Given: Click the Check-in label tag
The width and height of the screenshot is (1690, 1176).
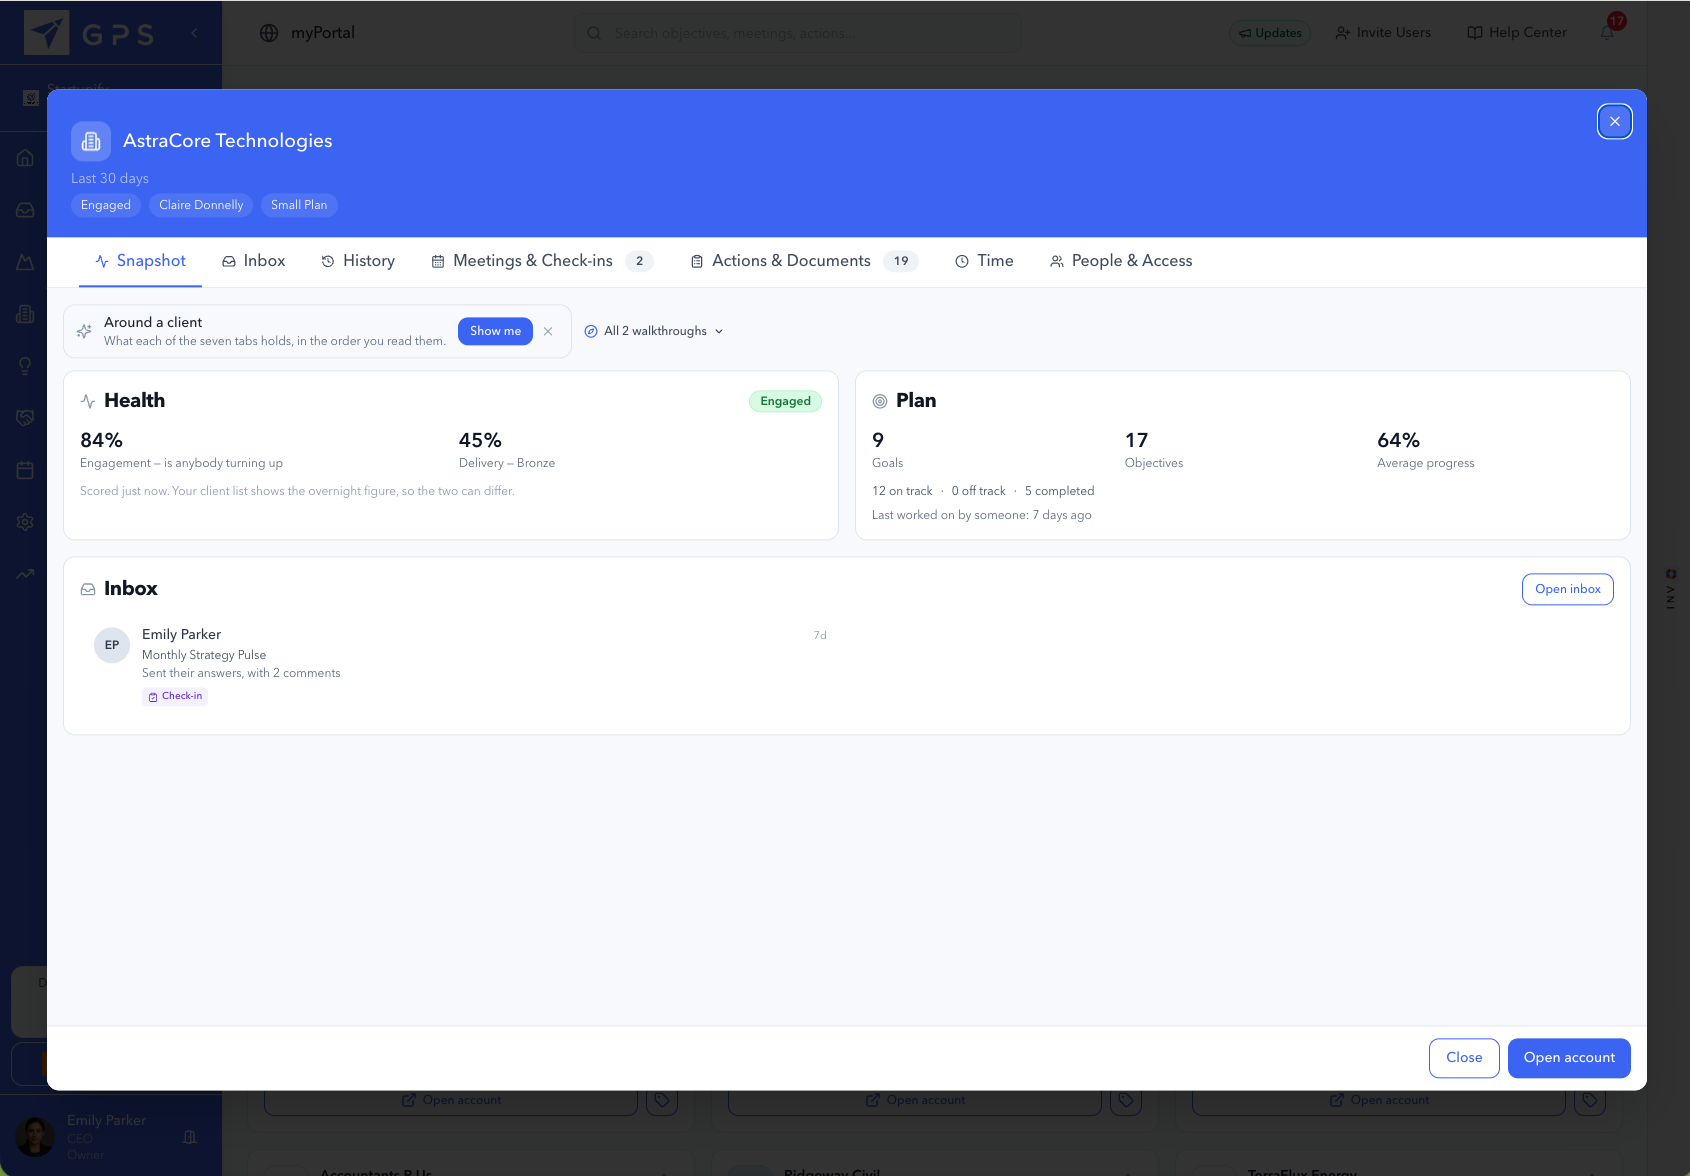Looking at the screenshot, I should click(175, 696).
